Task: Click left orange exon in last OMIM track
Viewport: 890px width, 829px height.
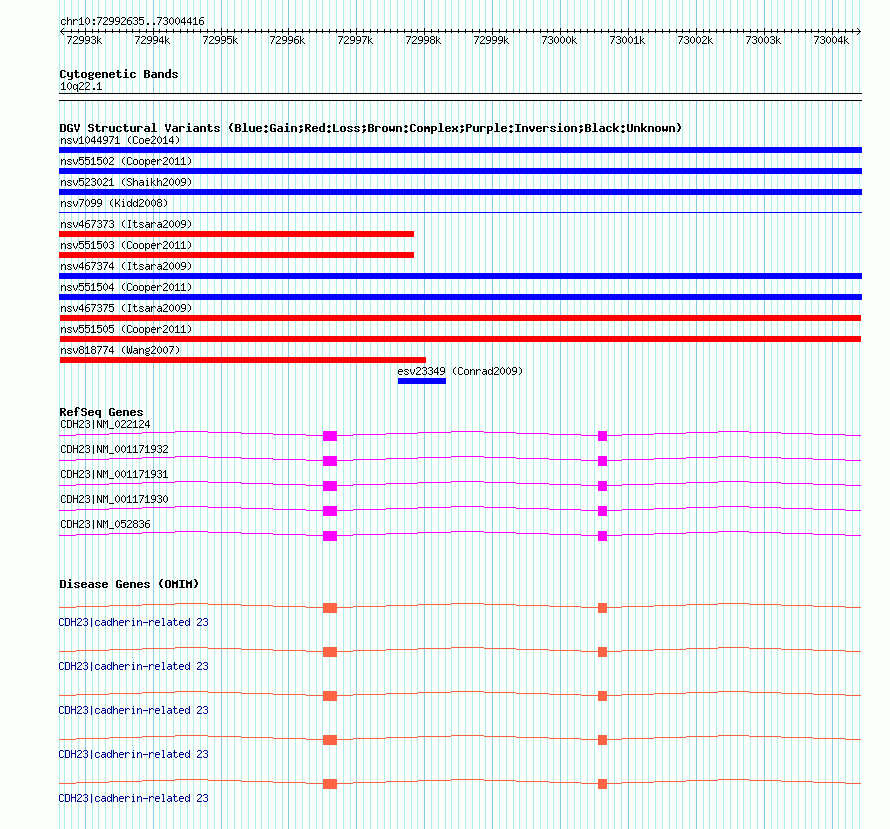Action: pos(330,784)
